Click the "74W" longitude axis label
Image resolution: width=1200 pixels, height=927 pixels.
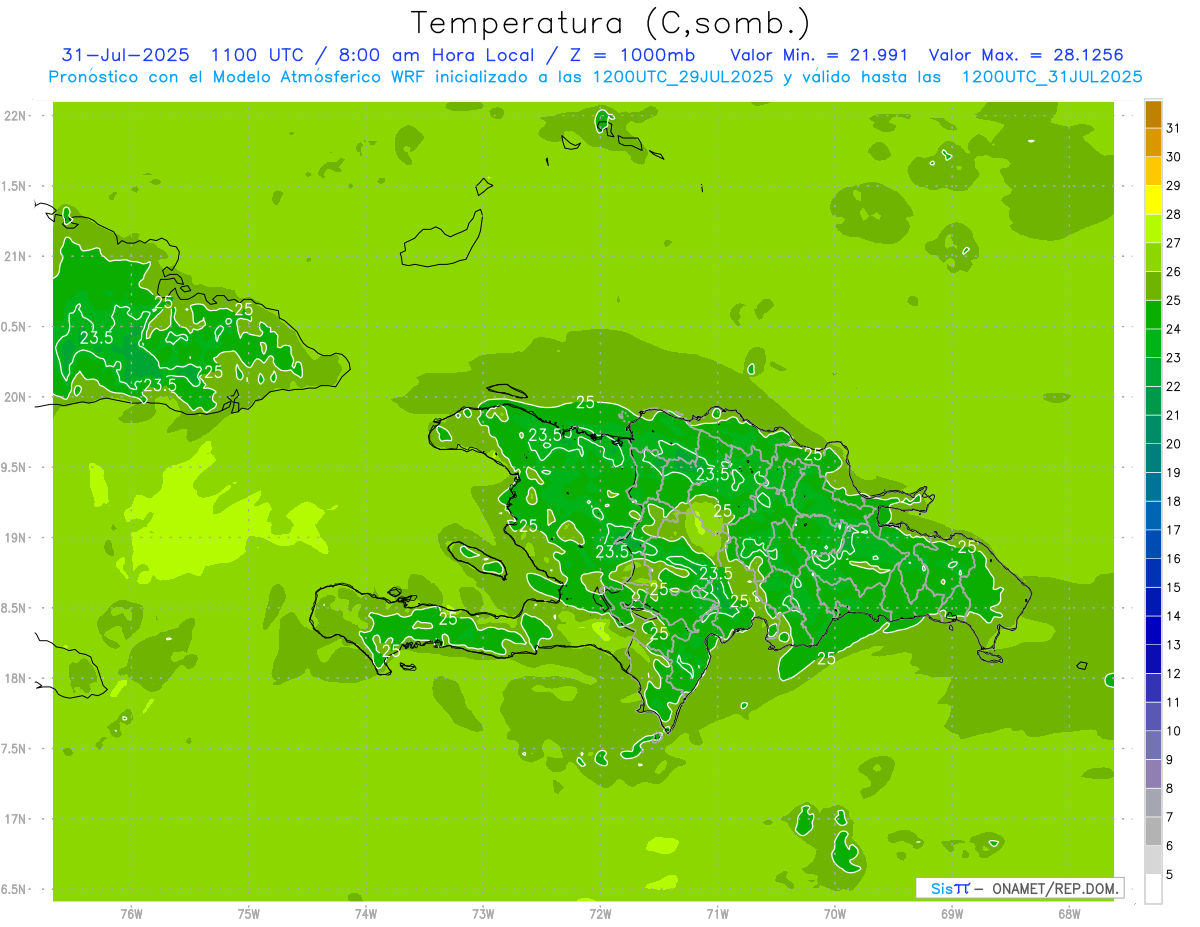pos(365,913)
